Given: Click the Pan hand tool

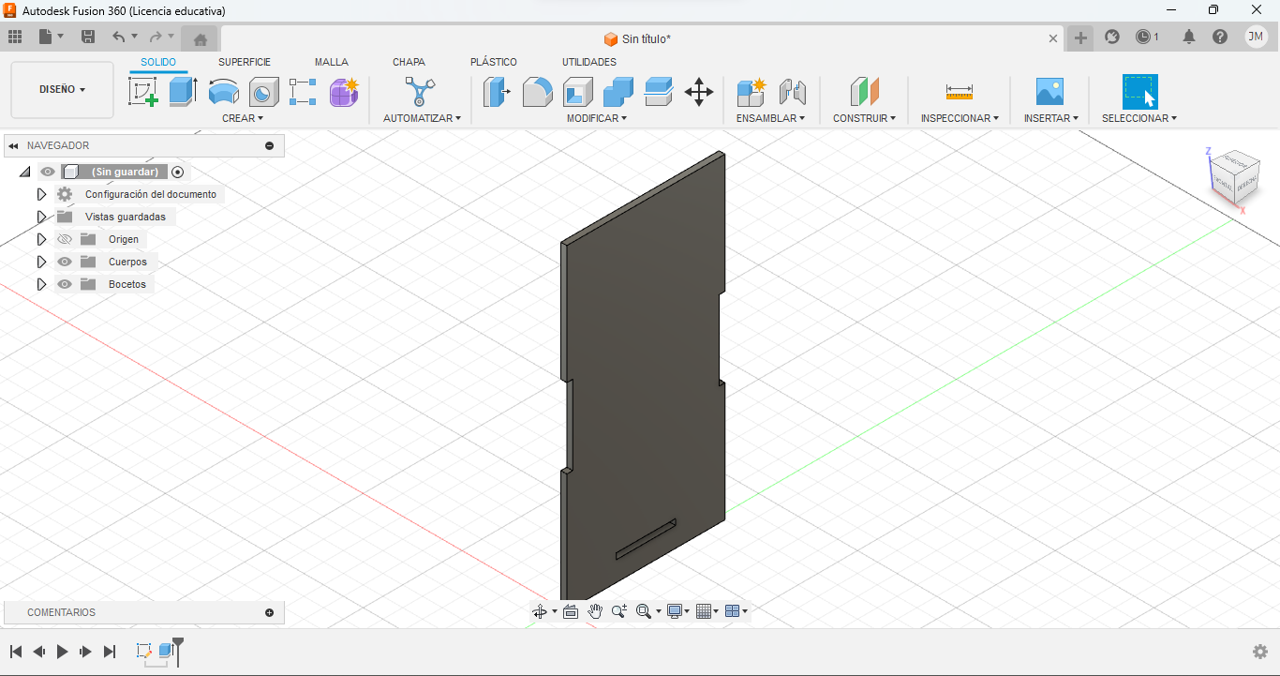Looking at the screenshot, I should [x=595, y=612].
